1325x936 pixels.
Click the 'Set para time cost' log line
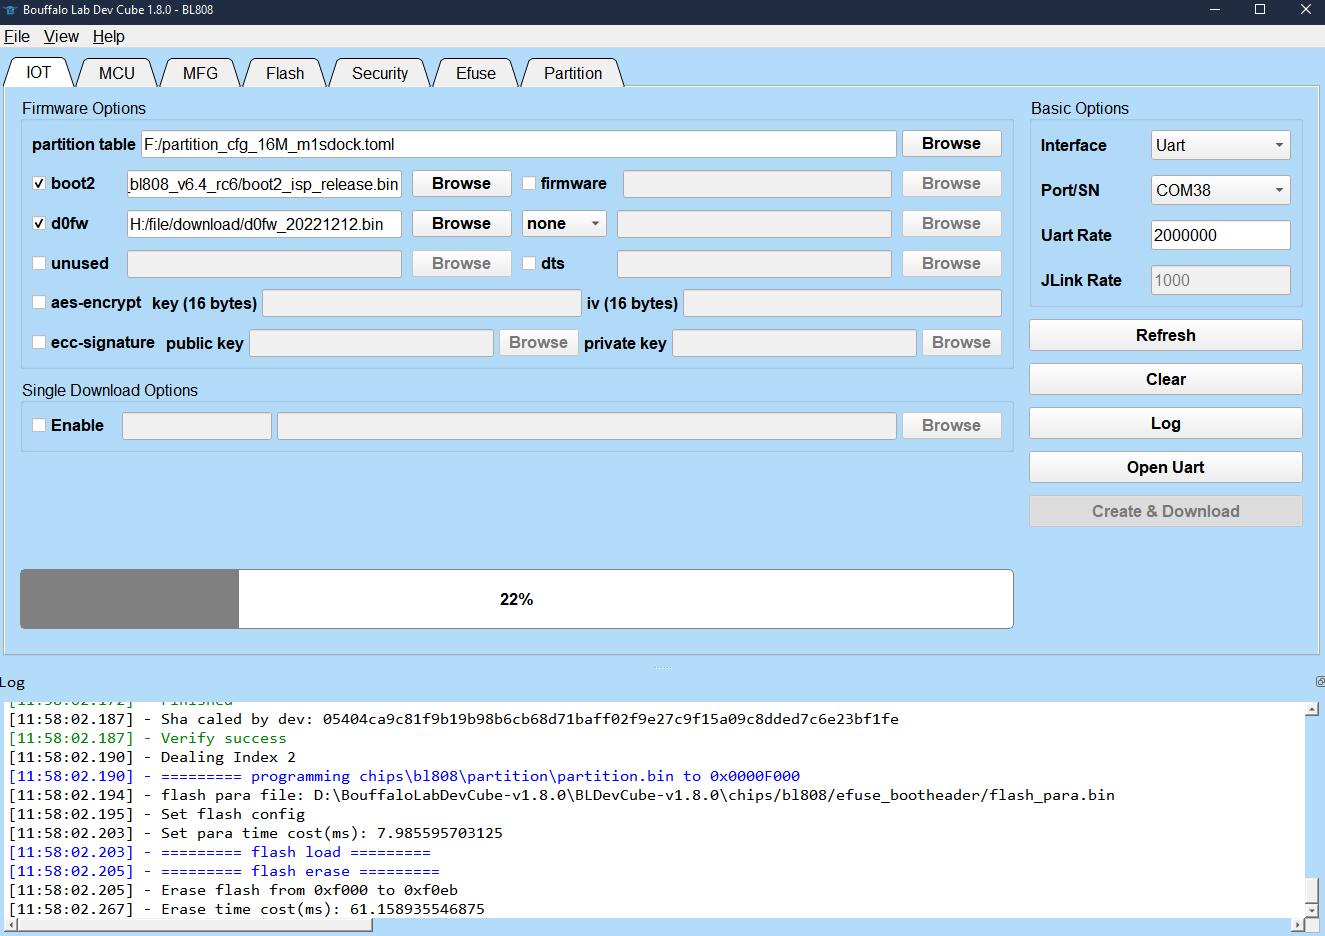pos(256,833)
